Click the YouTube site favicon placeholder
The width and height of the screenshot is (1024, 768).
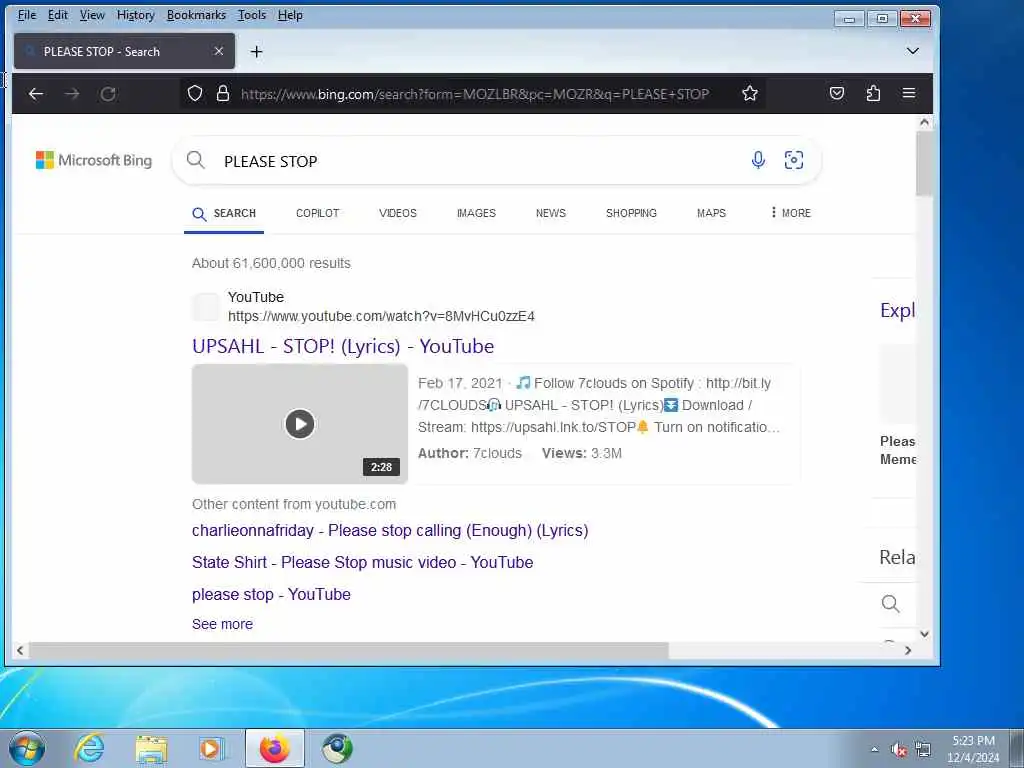[x=206, y=307]
